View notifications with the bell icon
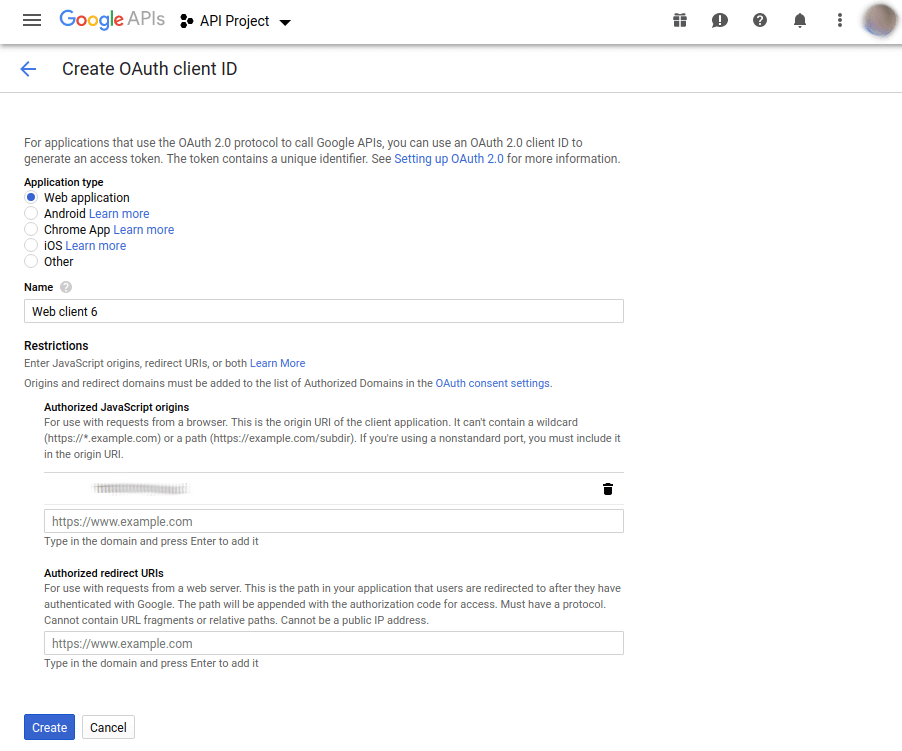 799,20
